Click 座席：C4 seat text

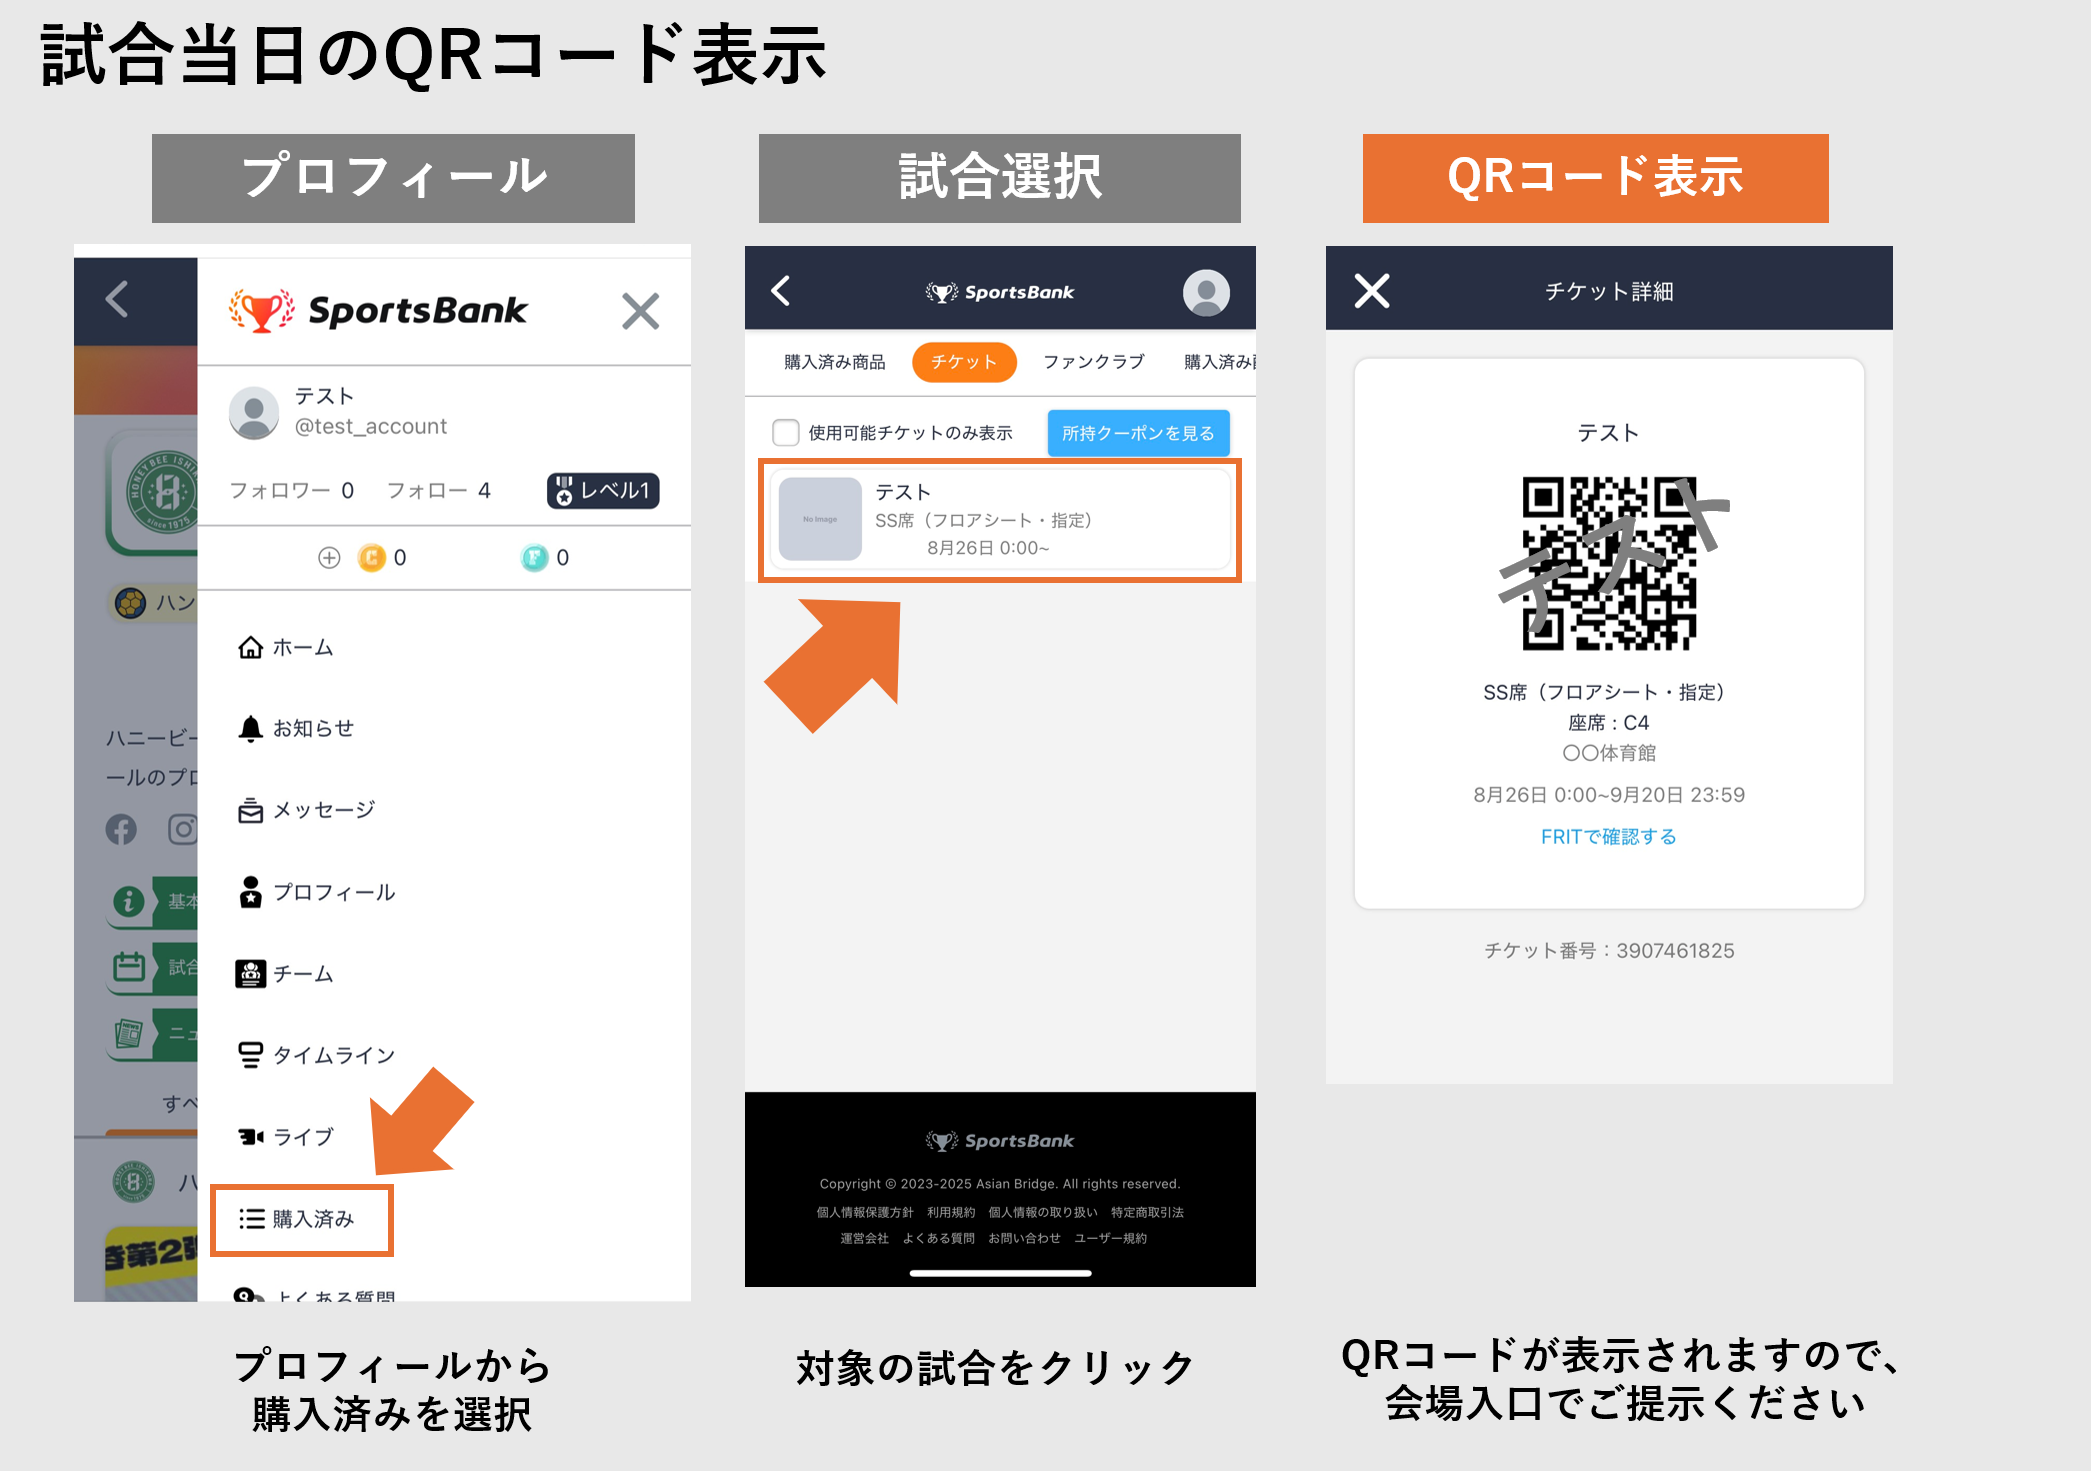pyautogui.click(x=1609, y=723)
